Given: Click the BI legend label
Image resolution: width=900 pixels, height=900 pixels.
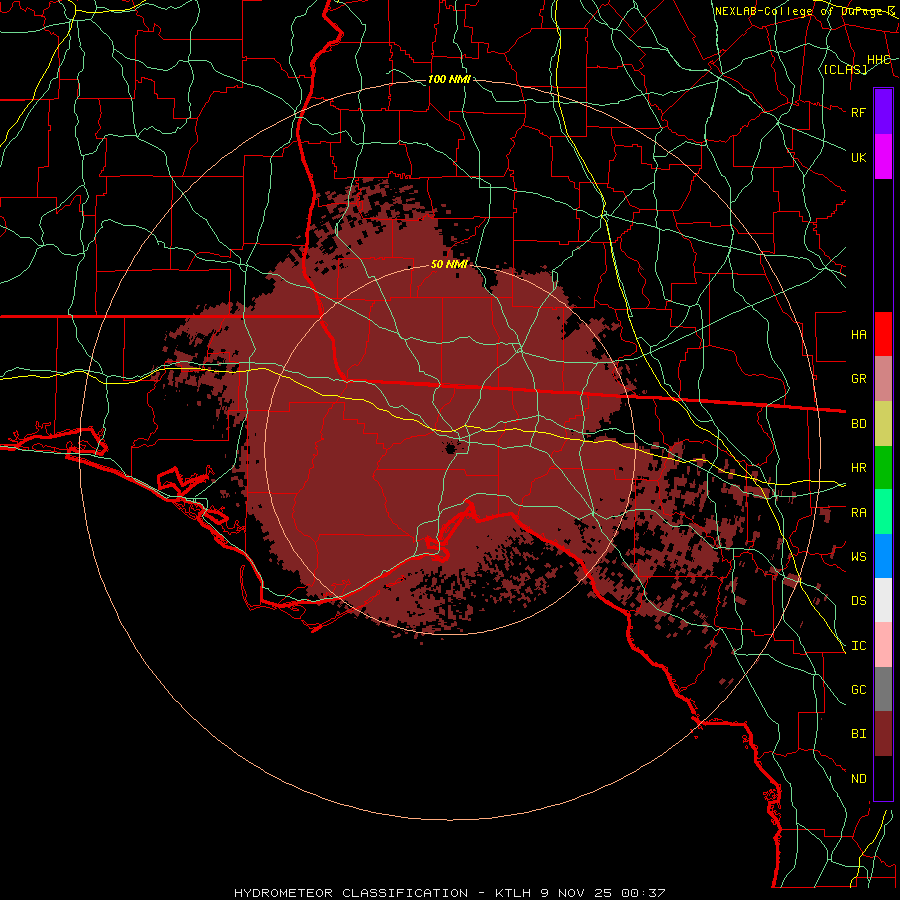Looking at the screenshot, I should coord(858,734).
